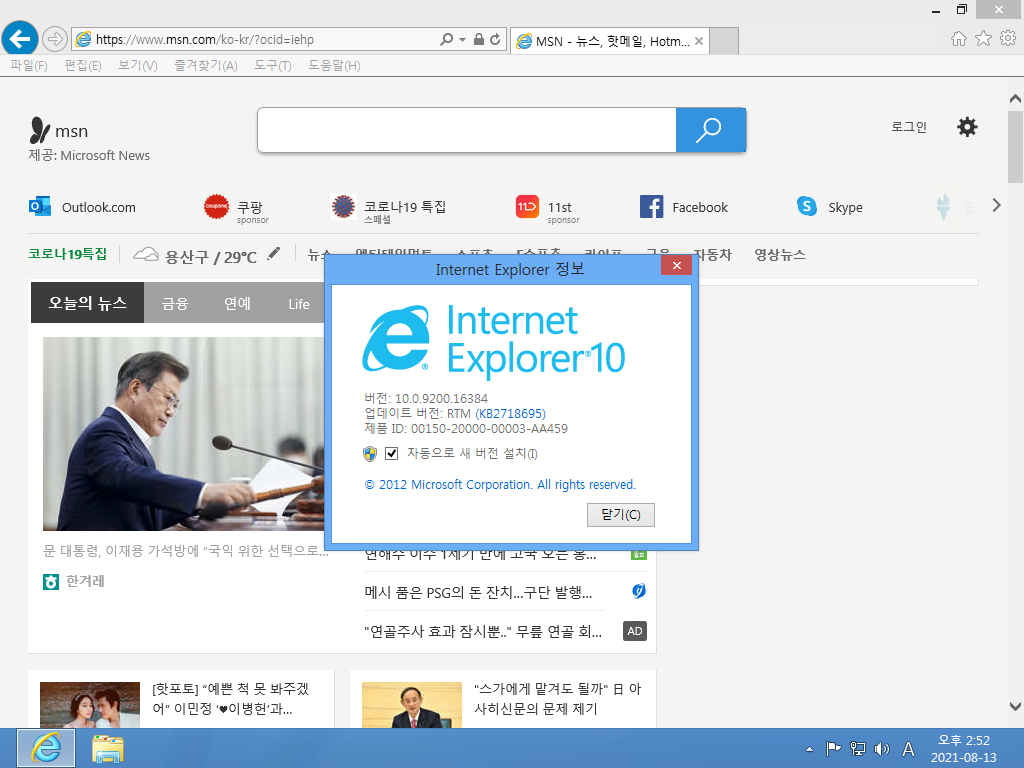The height and width of the screenshot is (768, 1024).
Task: Open the Skype shortcut
Action: tap(829, 207)
